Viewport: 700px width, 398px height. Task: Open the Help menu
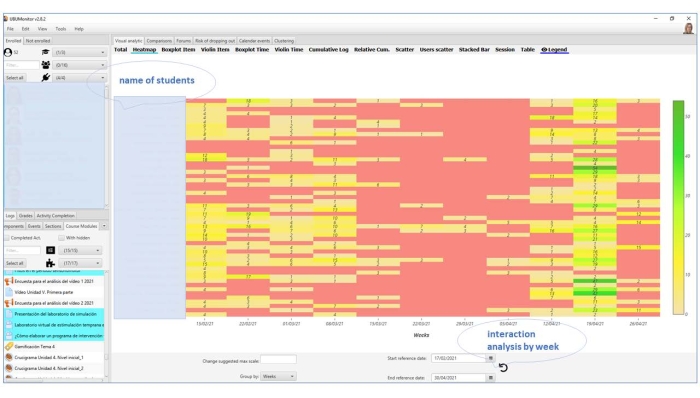pos(79,29)
